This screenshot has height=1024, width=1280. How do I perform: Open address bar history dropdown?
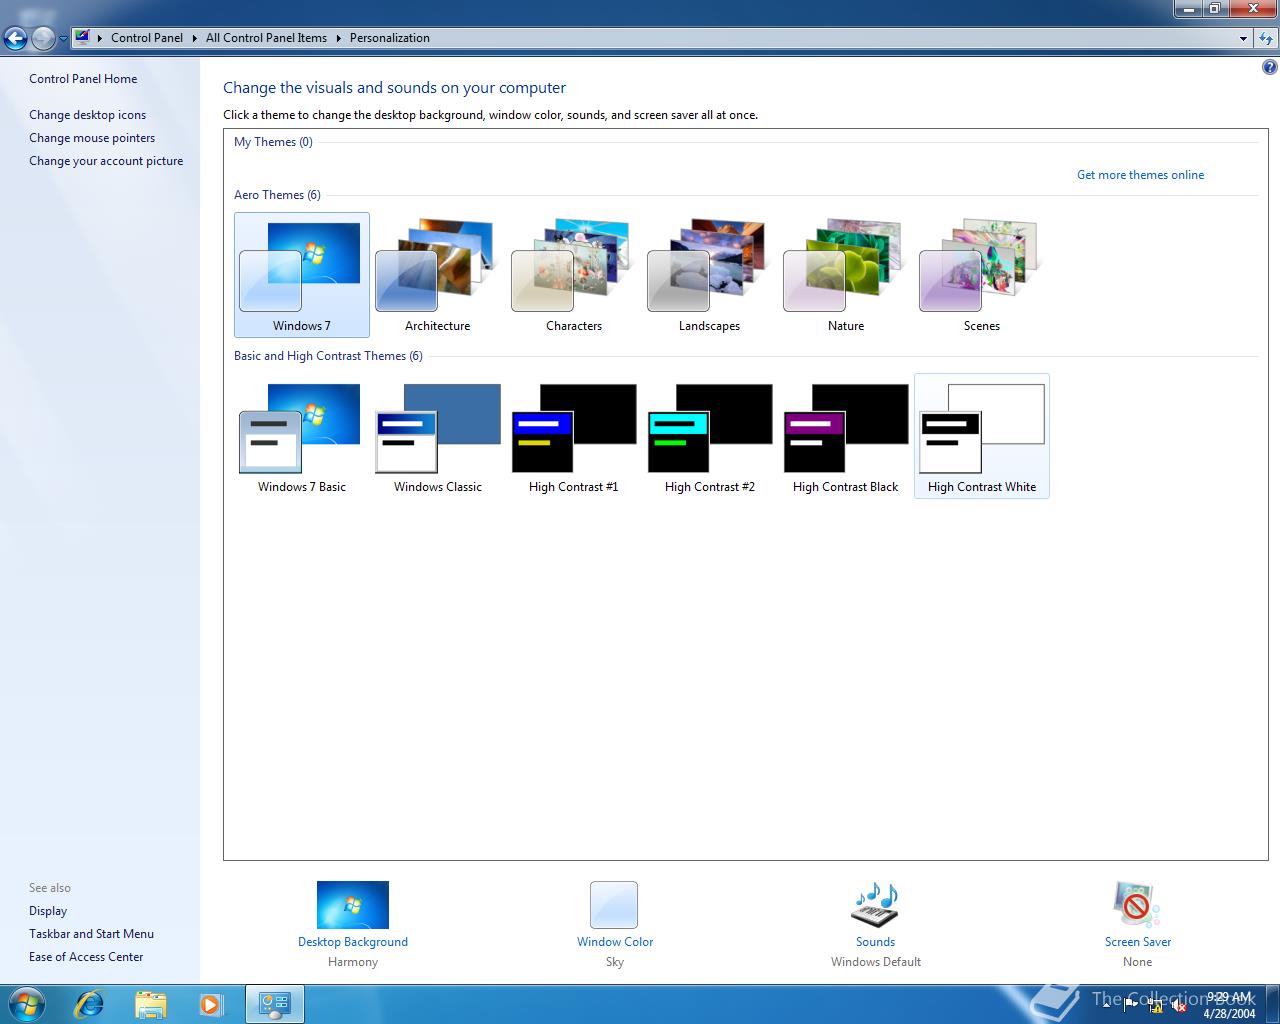(1243, 38)
